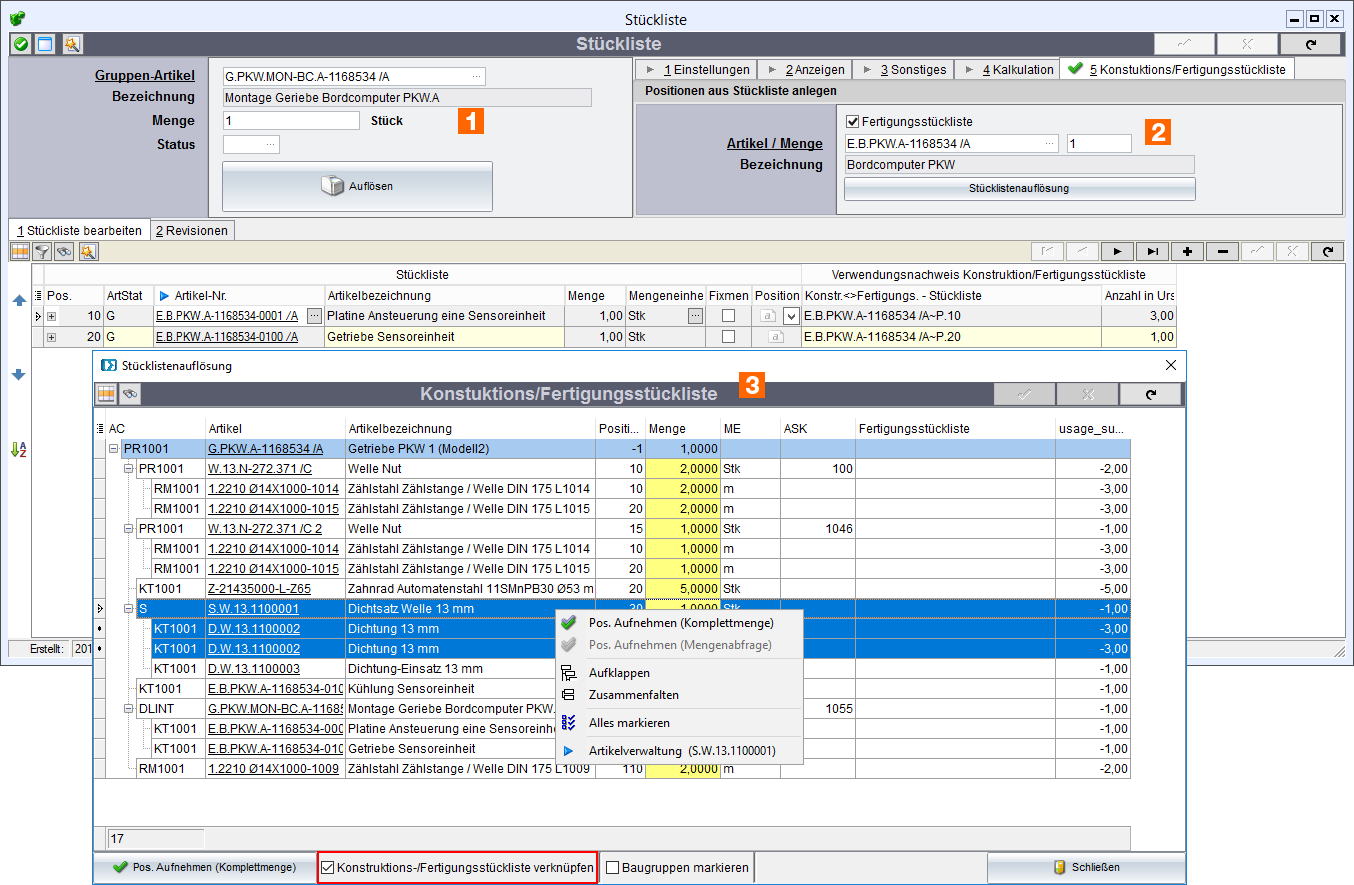This screenshot has width=1354, height=885.
Task: Collapse the DLINT G.PKW.MON-BC tree node
Action: pos(128,709)
